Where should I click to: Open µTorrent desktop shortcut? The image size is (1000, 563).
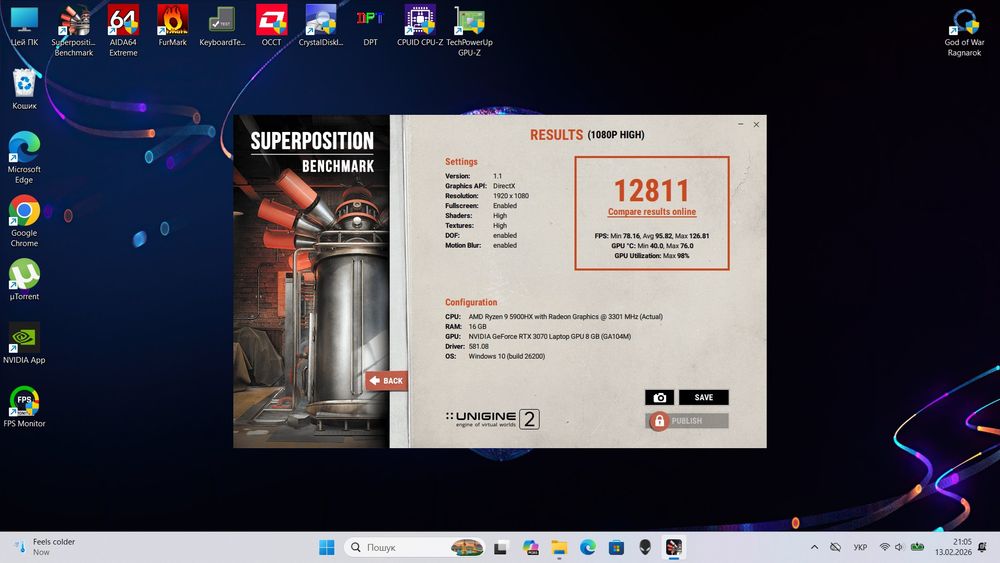[24, 279]
